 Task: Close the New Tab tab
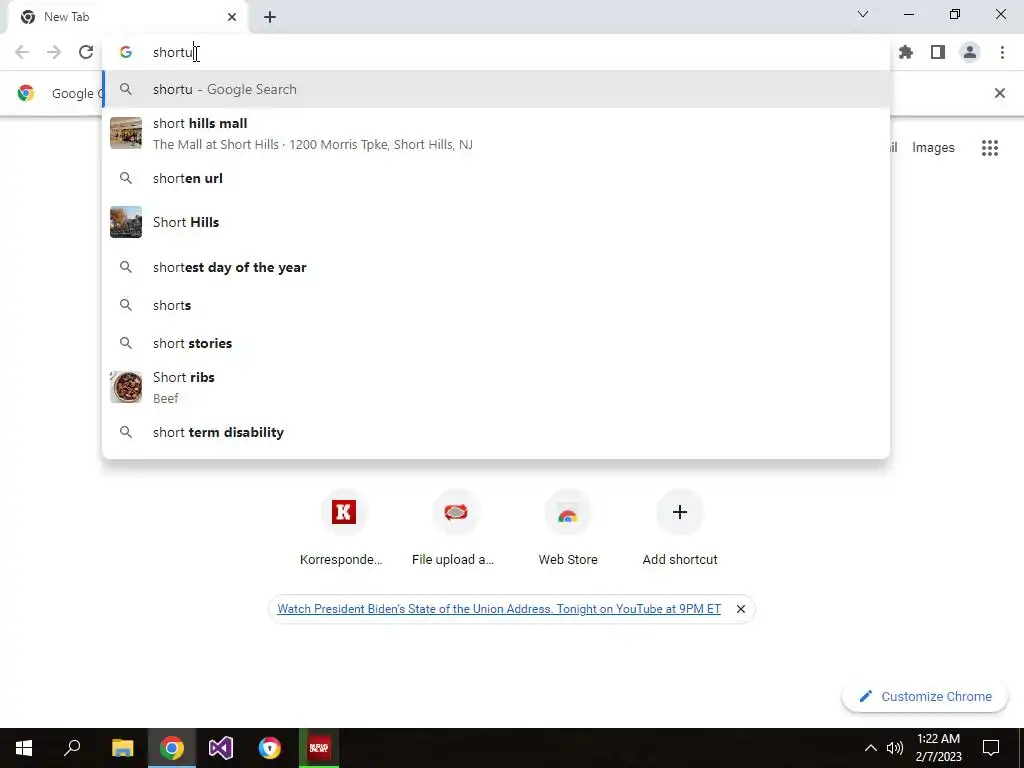232,17
